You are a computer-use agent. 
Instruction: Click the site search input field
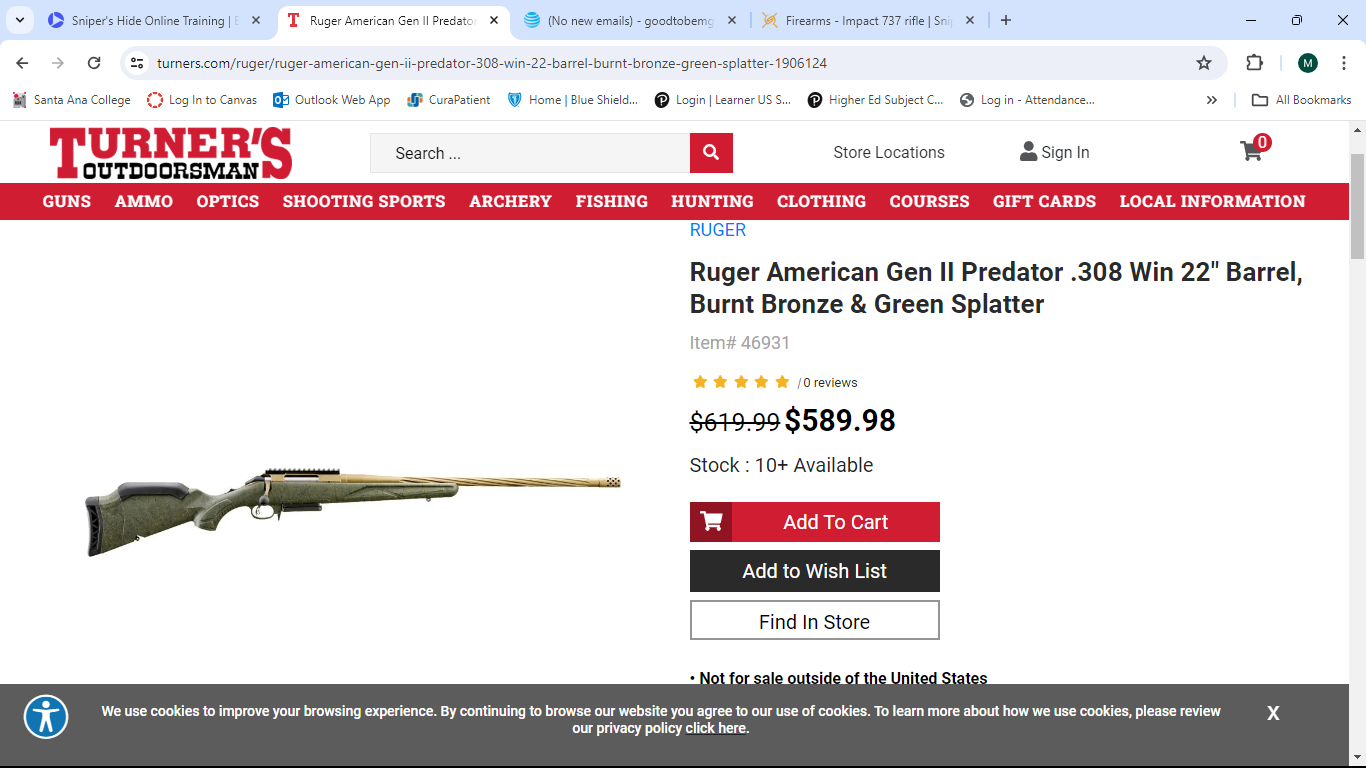coord(530,153)
